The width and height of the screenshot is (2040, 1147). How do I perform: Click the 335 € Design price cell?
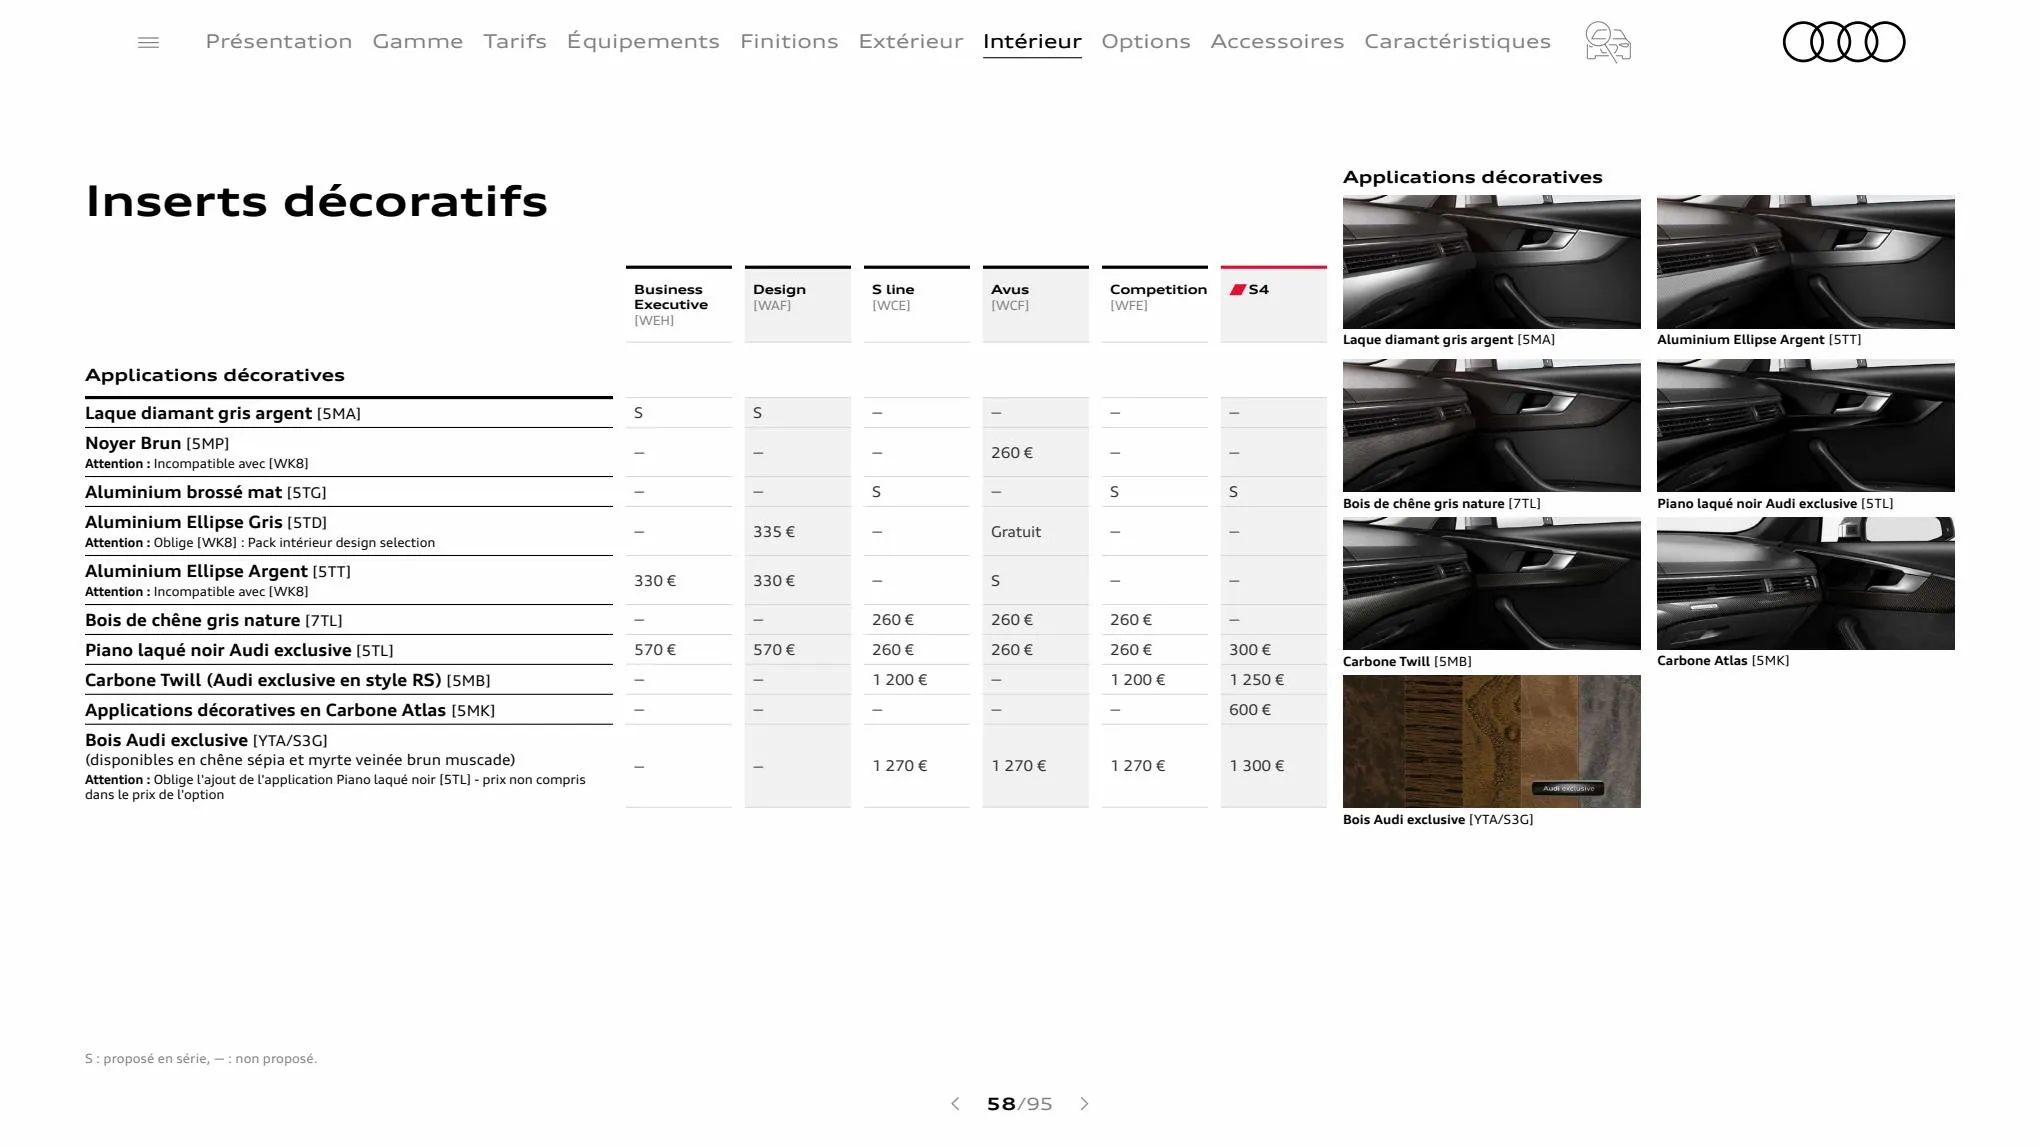pyautogui.click(x=774, y=532)
